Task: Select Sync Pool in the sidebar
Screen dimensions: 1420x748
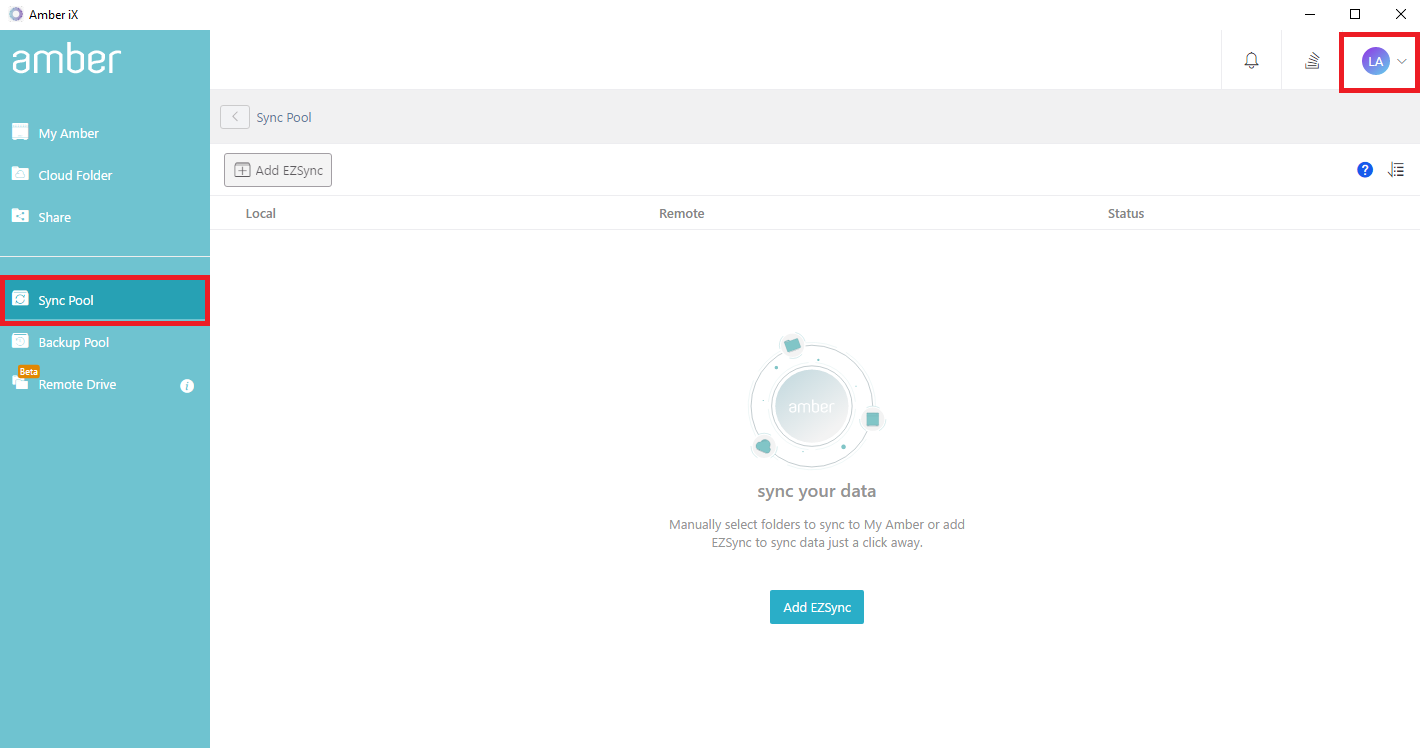Action: pyautogui.click(x=105, y=300)
